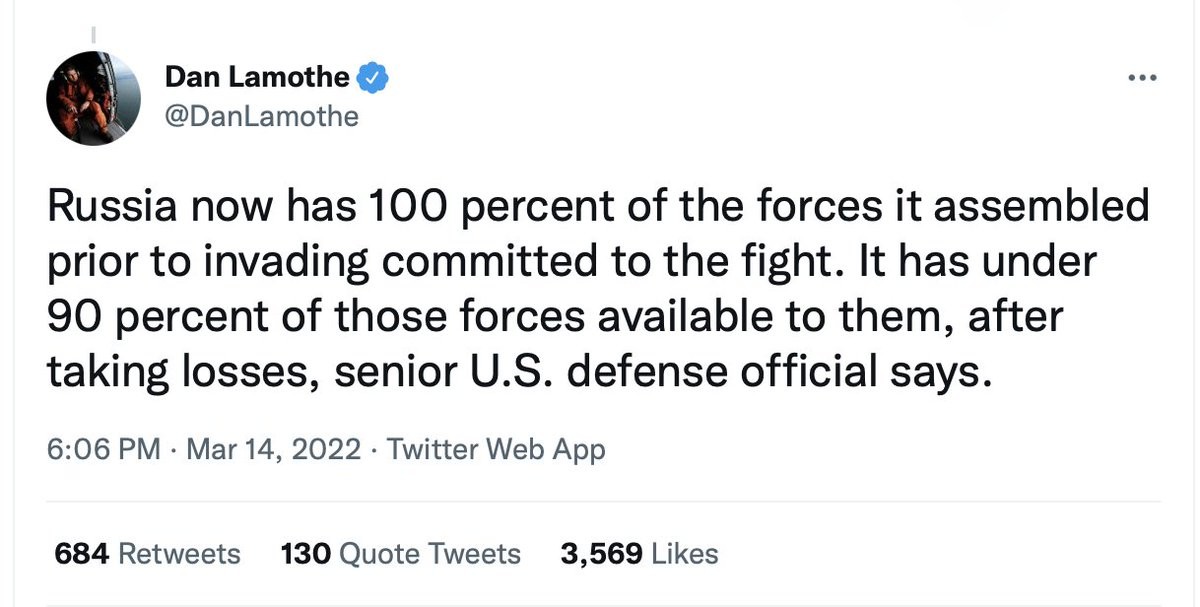Show the Quote Tweets label

(x=430, y=553)
